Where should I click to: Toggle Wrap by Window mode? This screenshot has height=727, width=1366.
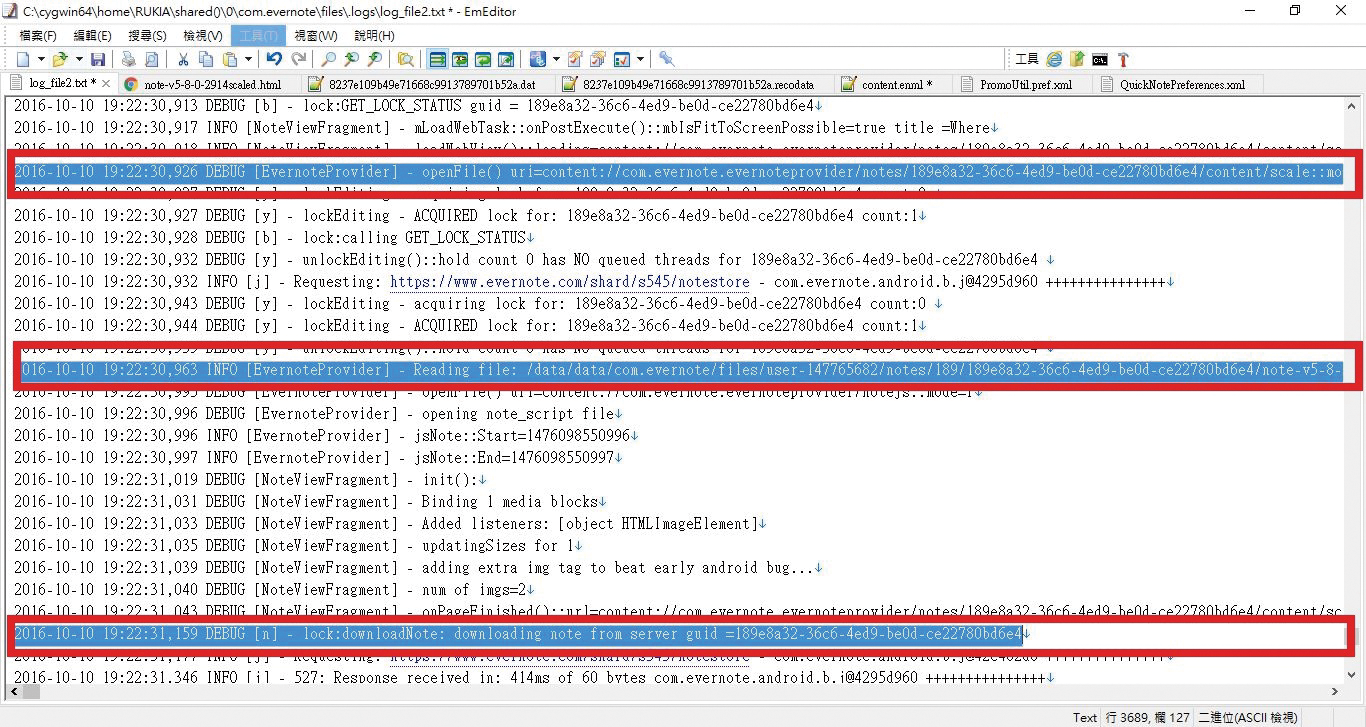(483, 59)
